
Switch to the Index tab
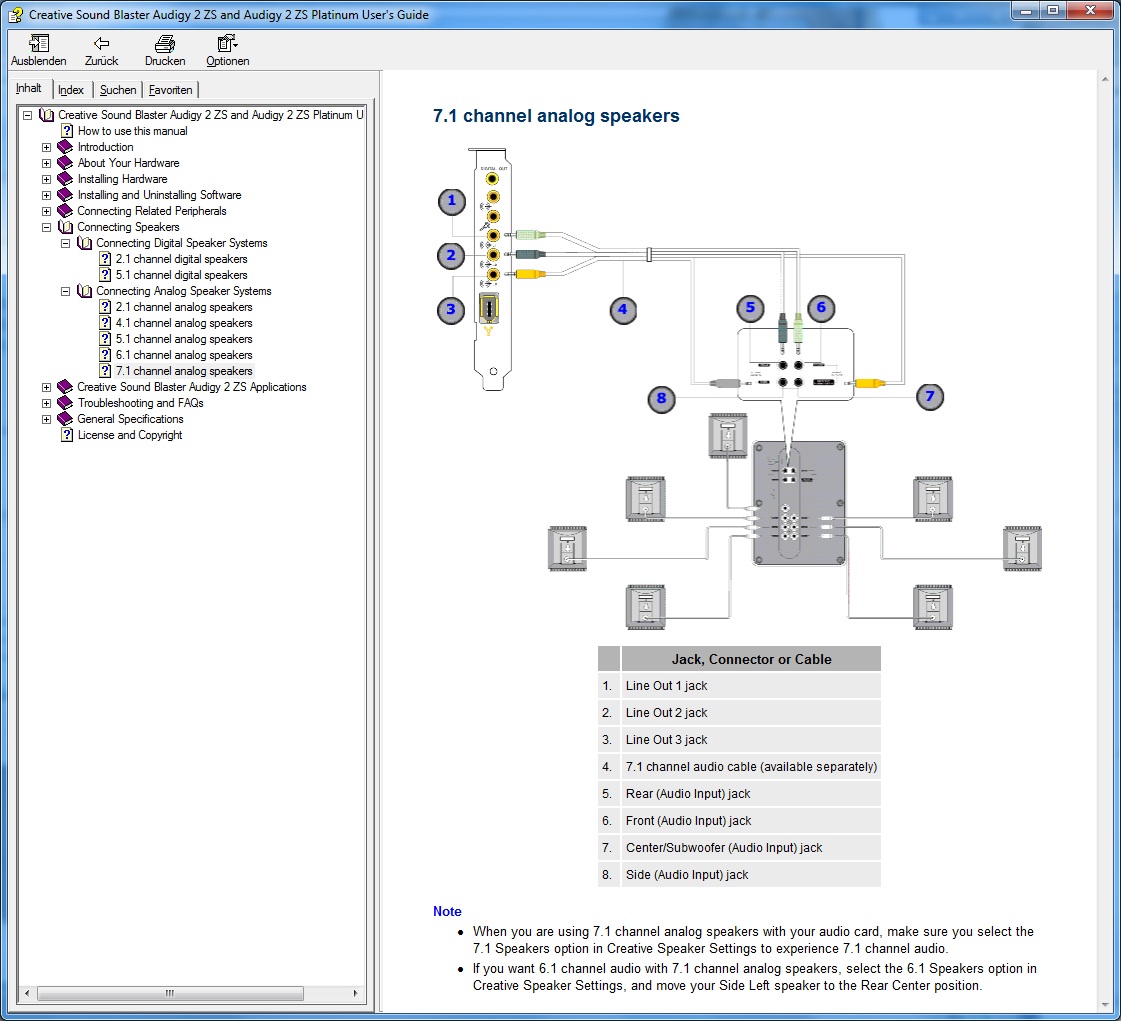(71, 89)
